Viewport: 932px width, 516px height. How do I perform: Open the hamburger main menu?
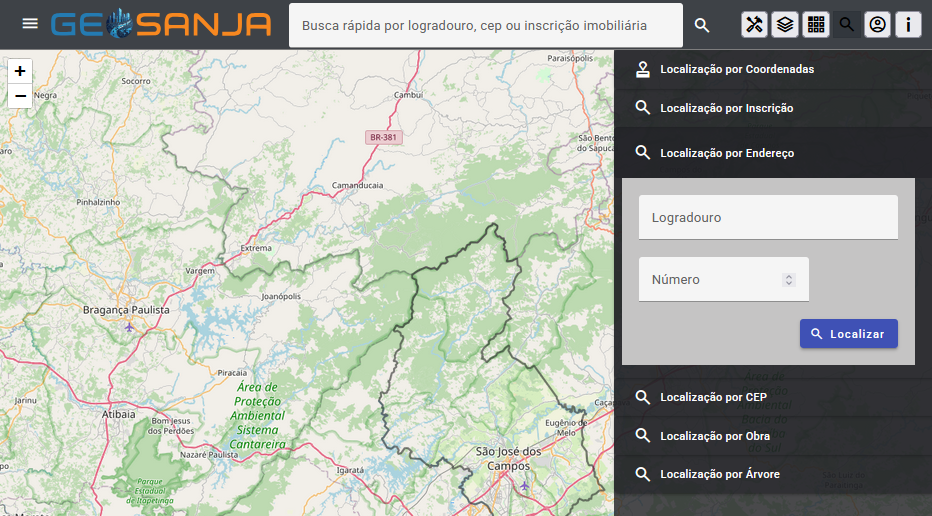(x=30, y=24)
